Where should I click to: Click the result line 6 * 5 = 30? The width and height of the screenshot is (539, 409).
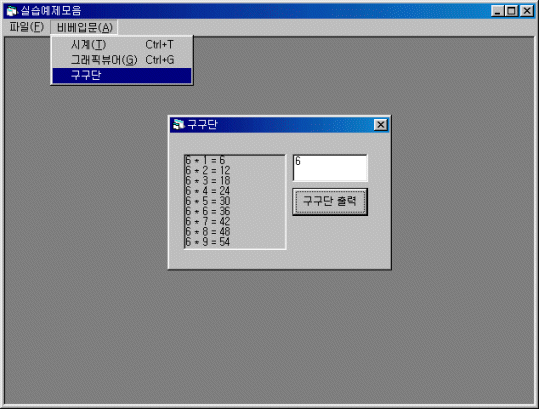click(x=208, y=201)
